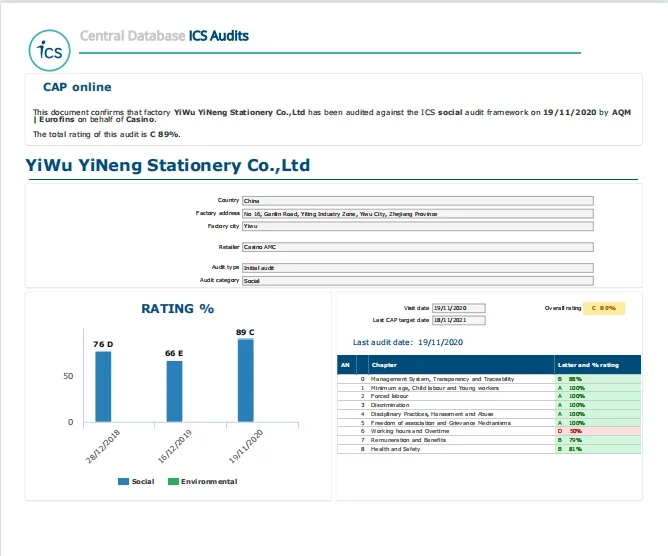The height and width of the screenshot is (556, 668).
Task: Click the B 88% rating cell
Action: click(x=598, y=379)
